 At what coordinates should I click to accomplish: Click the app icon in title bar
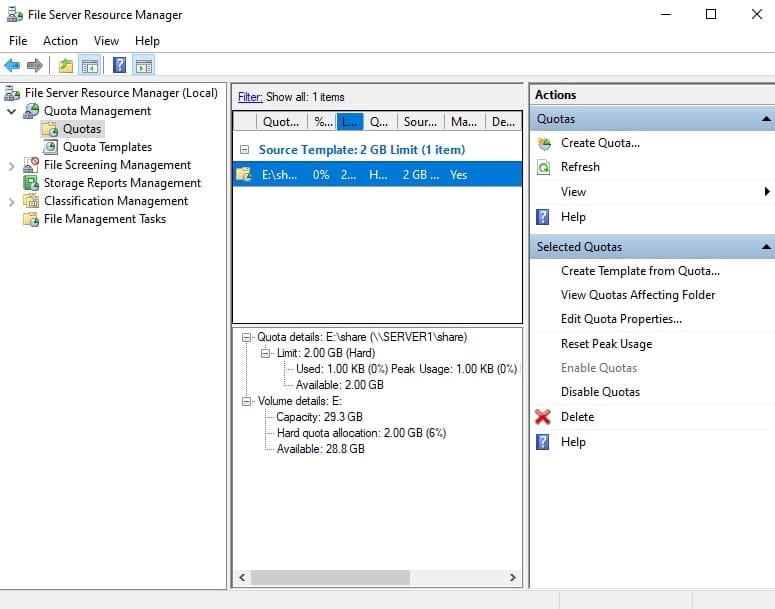(14, 15)
